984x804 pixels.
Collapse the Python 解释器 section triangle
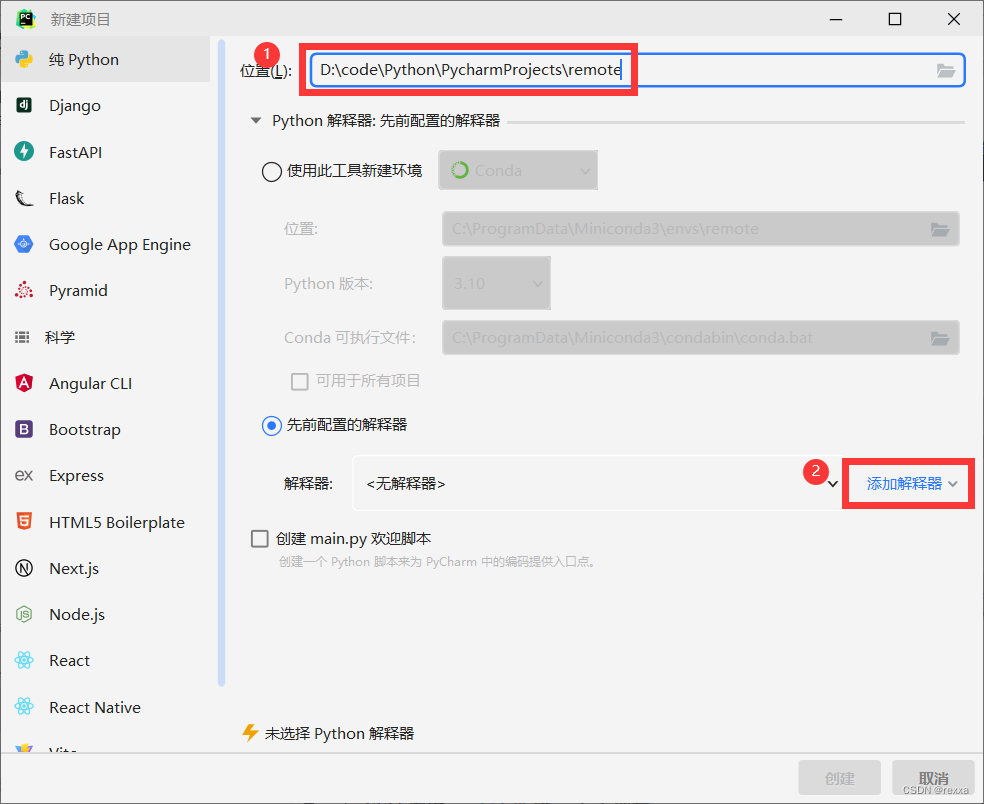(256, 121)
